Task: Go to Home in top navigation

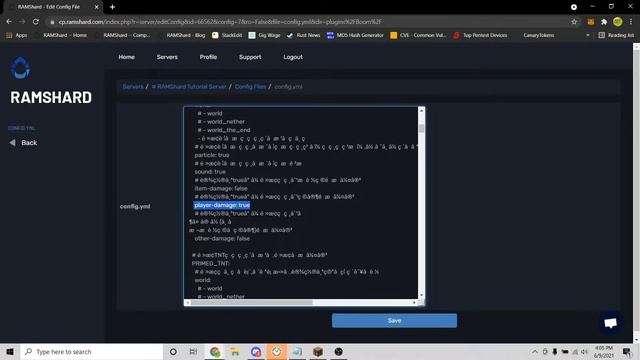Action: pyautogui.click(x=127, y=57)
